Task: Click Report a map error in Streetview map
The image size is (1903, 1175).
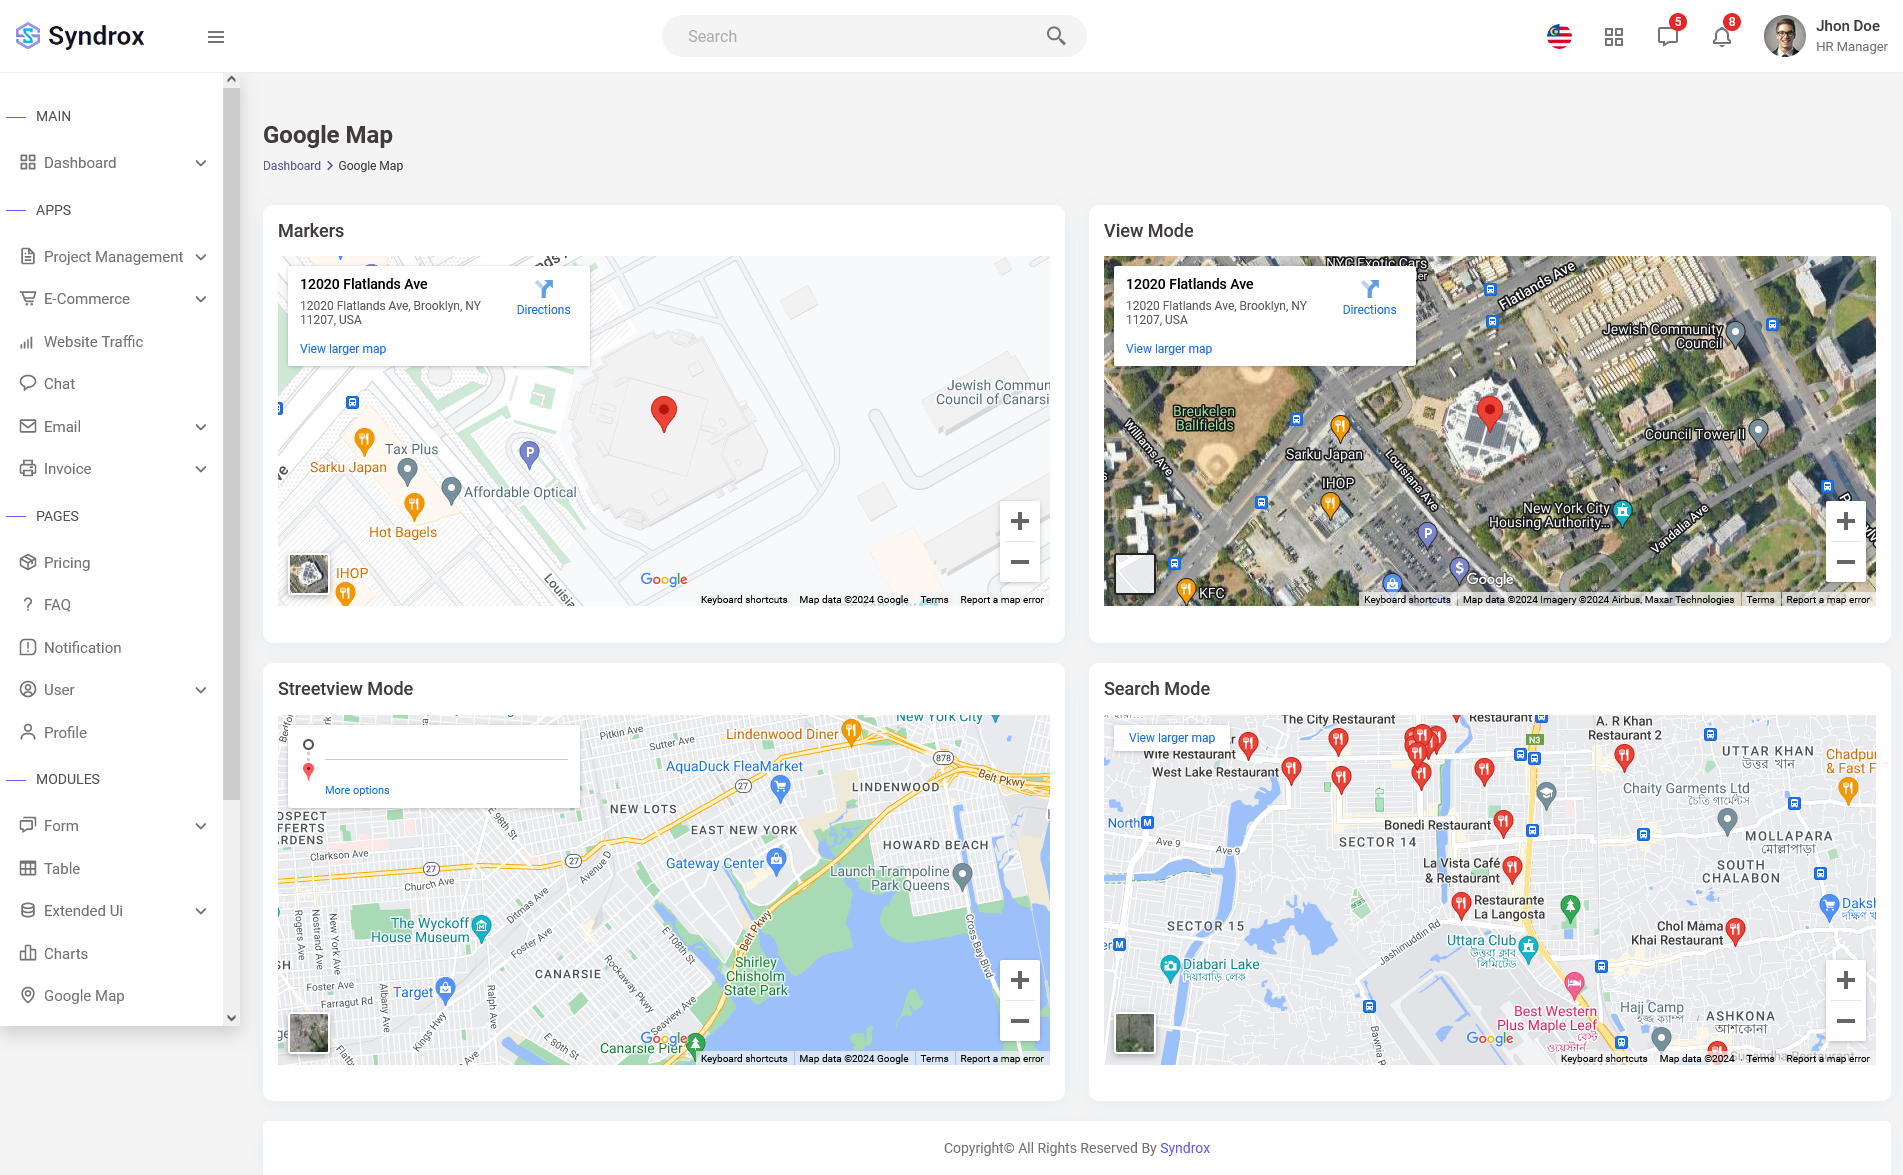Action: [1002, 1059]
